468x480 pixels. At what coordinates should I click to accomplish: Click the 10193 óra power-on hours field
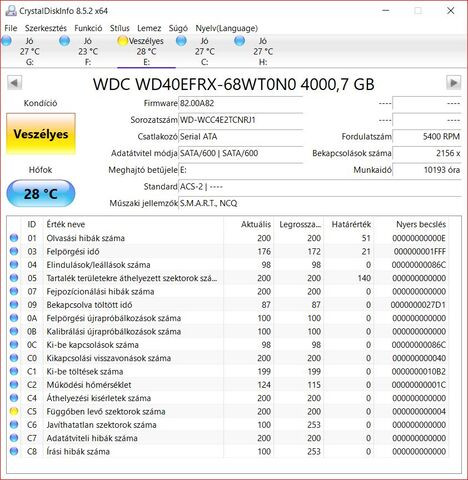(x=427, y=170)
